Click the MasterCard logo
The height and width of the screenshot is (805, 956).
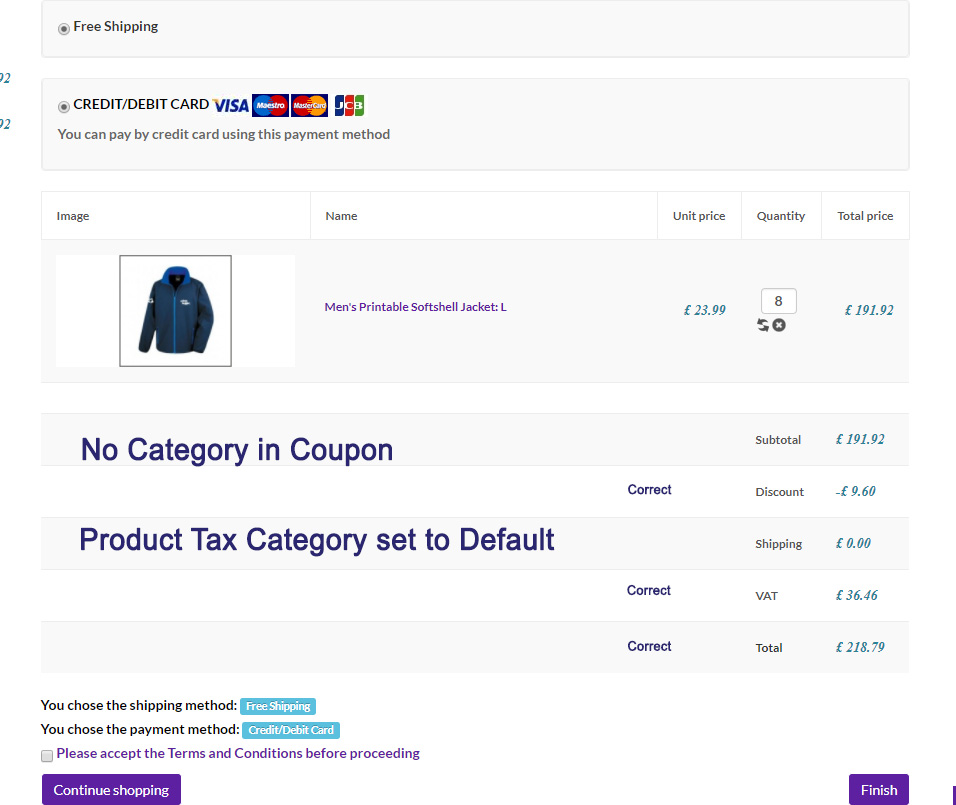click(x=309, y=105)
